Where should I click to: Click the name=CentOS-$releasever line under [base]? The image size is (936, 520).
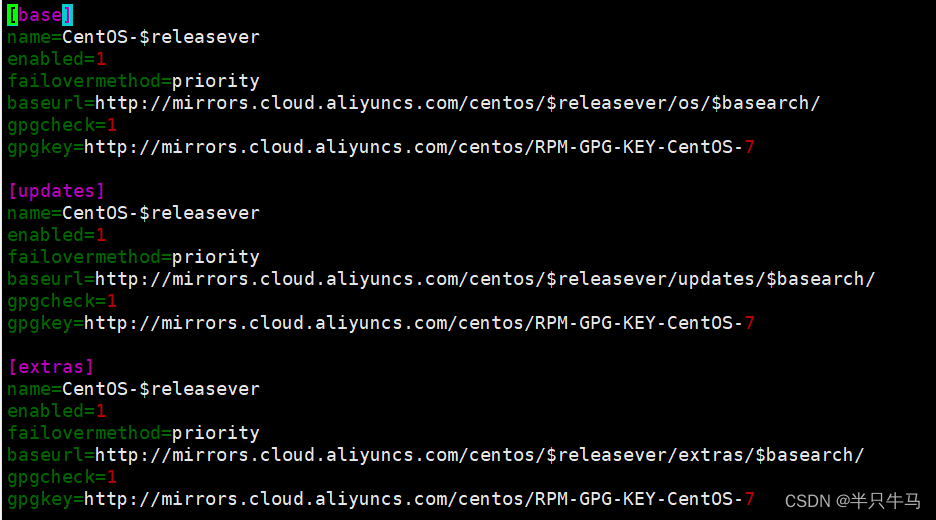coord(133,37)
